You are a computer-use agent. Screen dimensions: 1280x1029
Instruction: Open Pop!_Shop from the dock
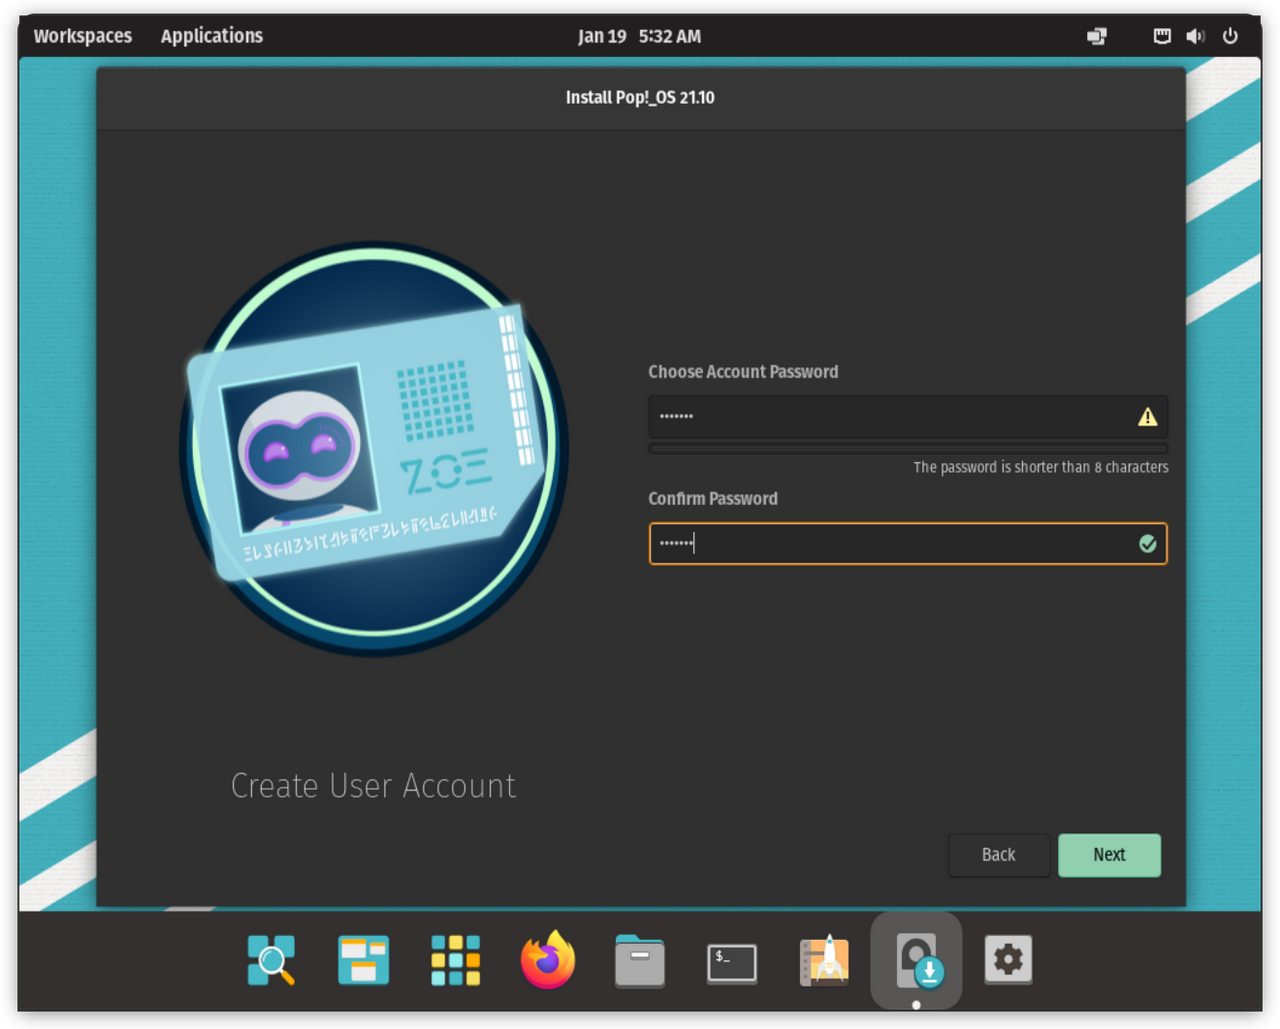tap(824, 960)
